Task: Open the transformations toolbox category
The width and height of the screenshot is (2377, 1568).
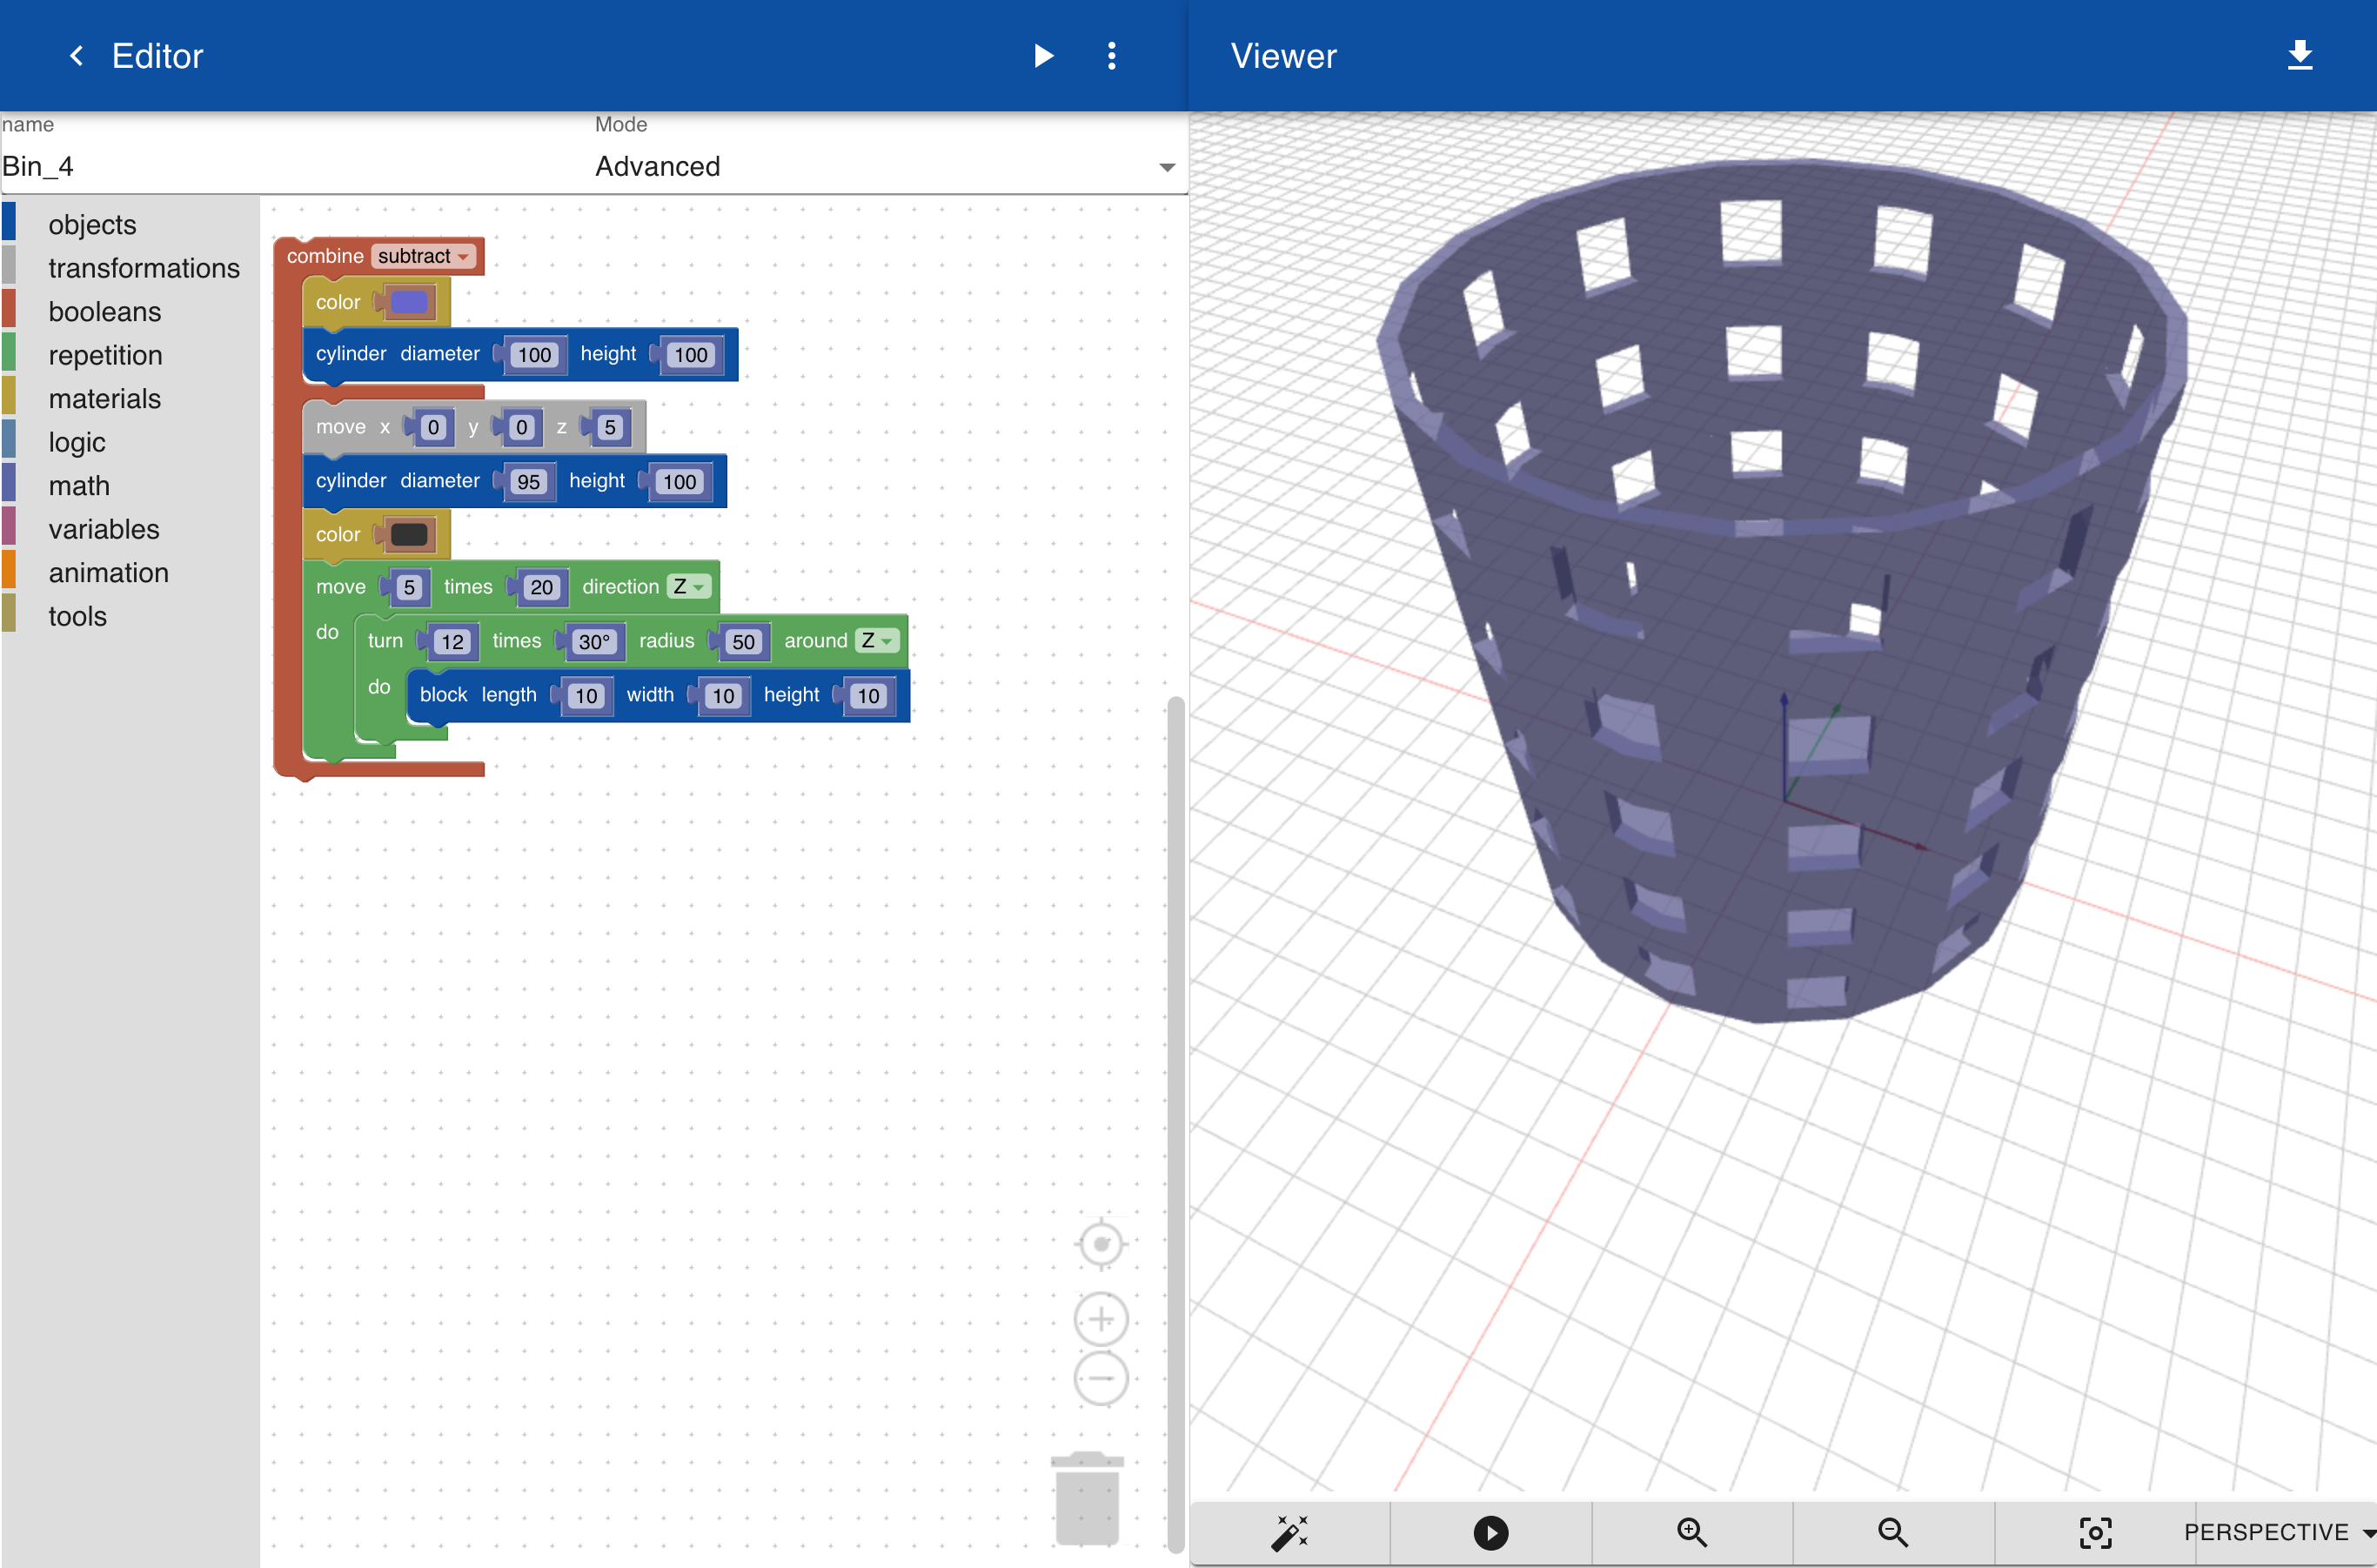Action: click(x=144, y=268)
